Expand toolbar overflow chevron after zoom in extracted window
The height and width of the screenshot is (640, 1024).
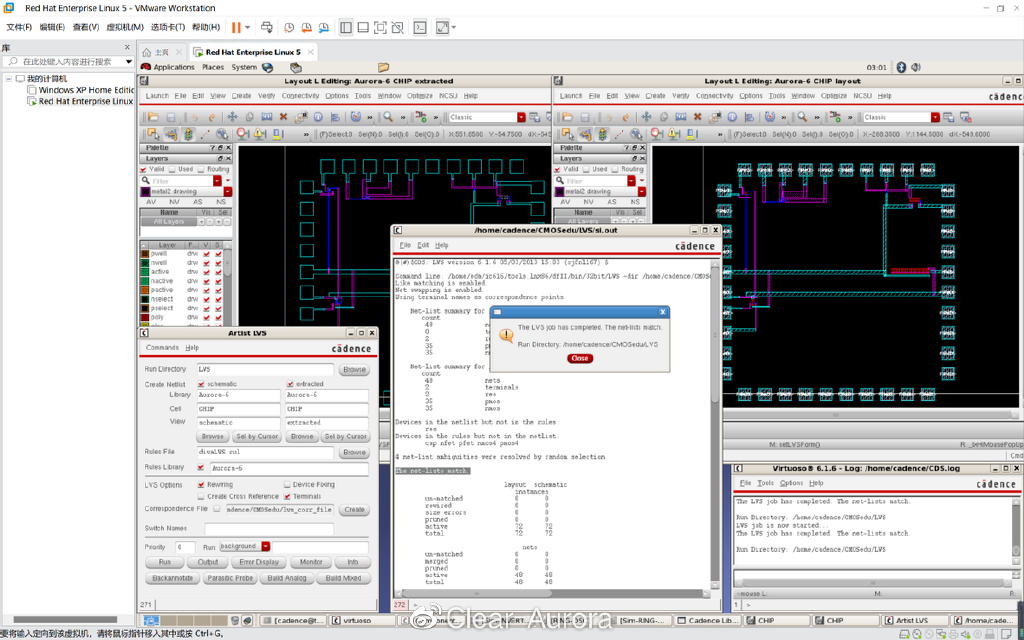402,118
